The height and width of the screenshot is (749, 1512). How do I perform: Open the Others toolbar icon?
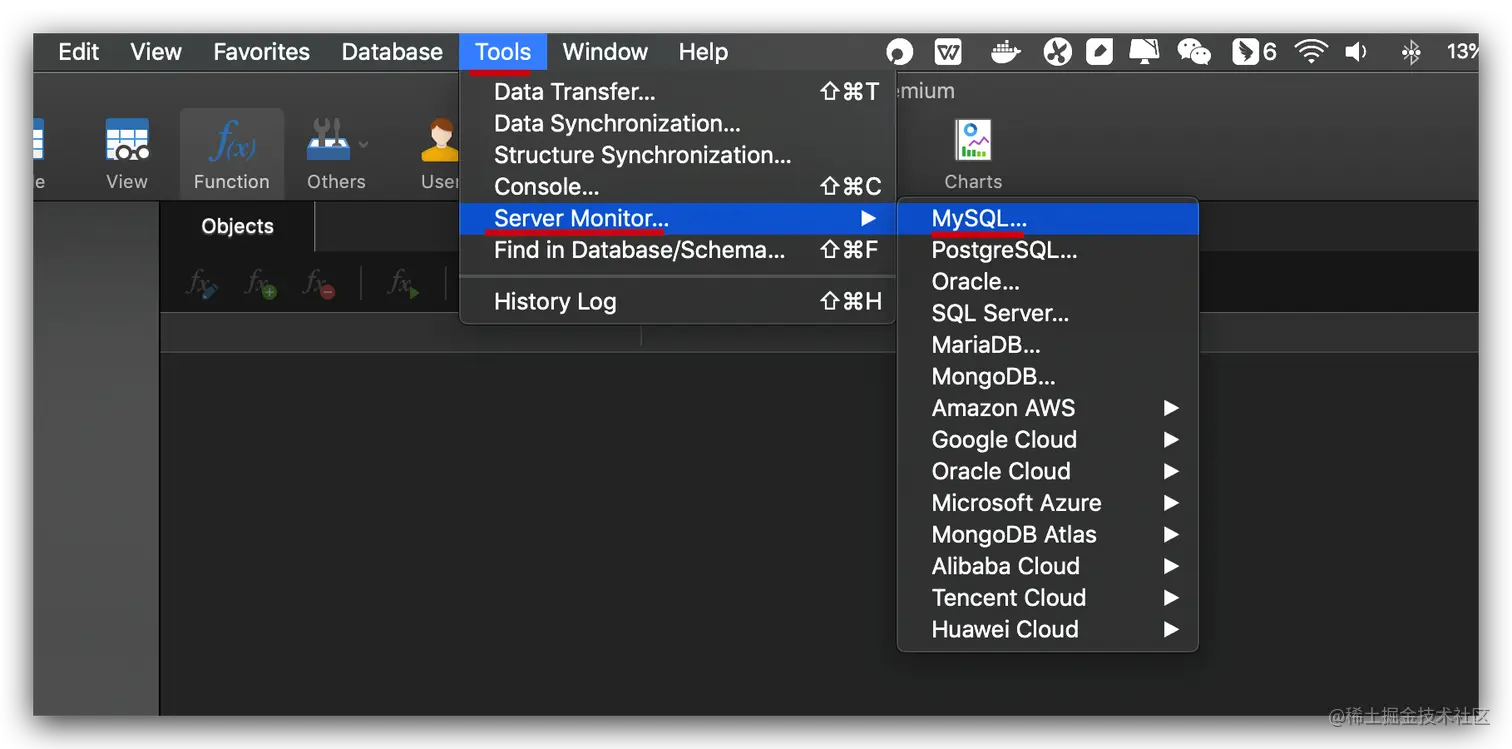click(335, 154)
